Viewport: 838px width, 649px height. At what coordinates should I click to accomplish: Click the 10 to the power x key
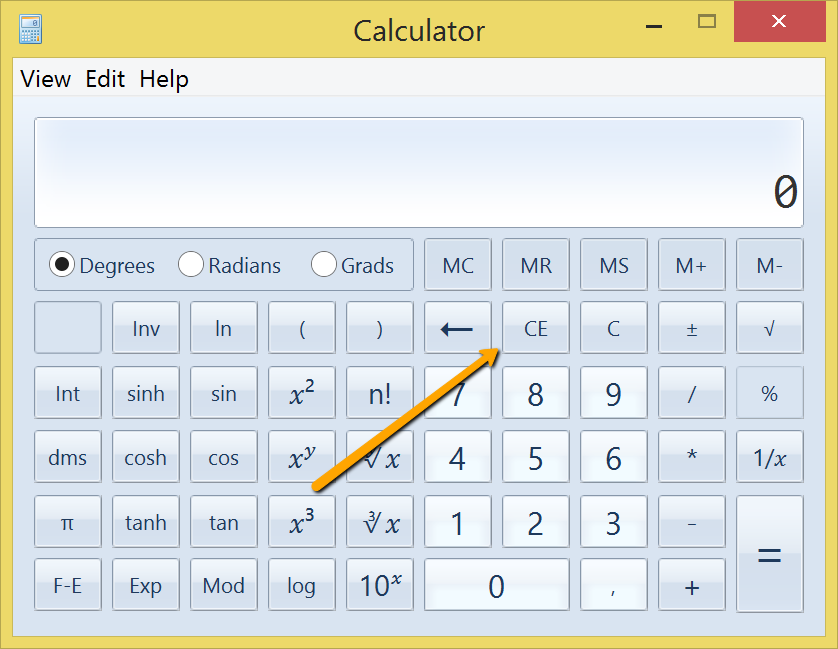tap(379, 586)
